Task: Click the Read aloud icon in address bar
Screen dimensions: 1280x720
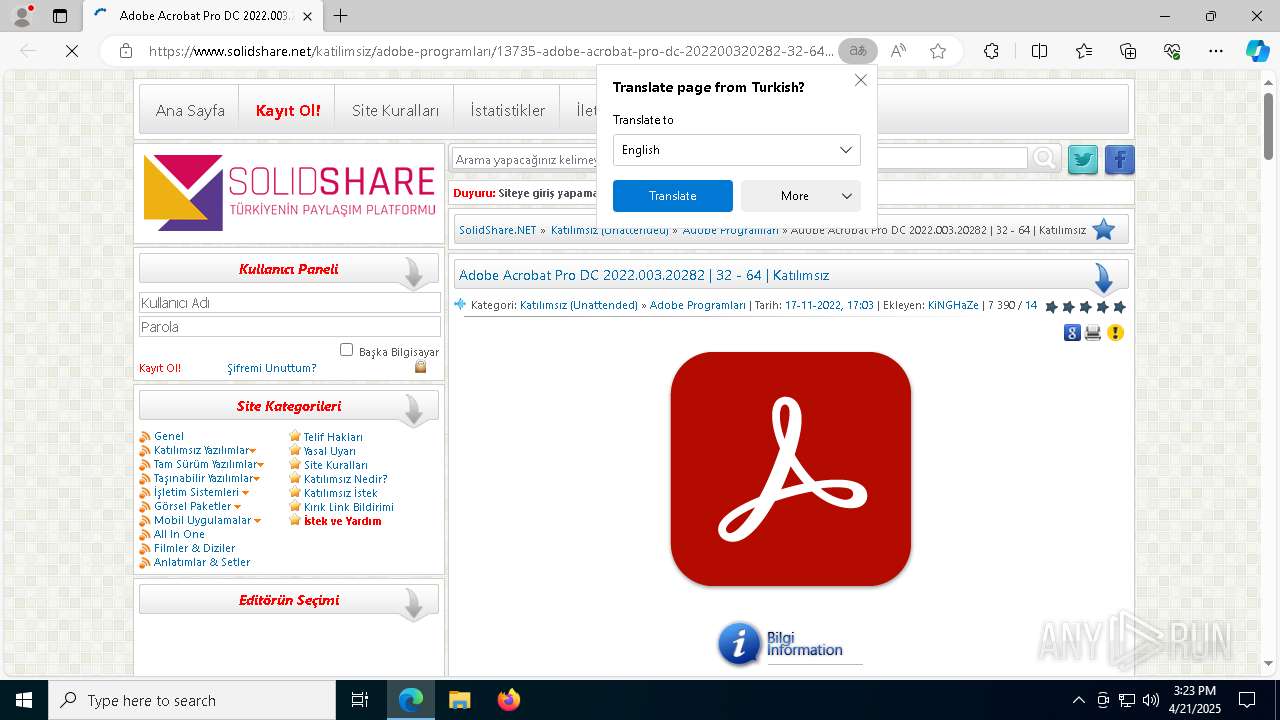Action: tap(898, 51)
